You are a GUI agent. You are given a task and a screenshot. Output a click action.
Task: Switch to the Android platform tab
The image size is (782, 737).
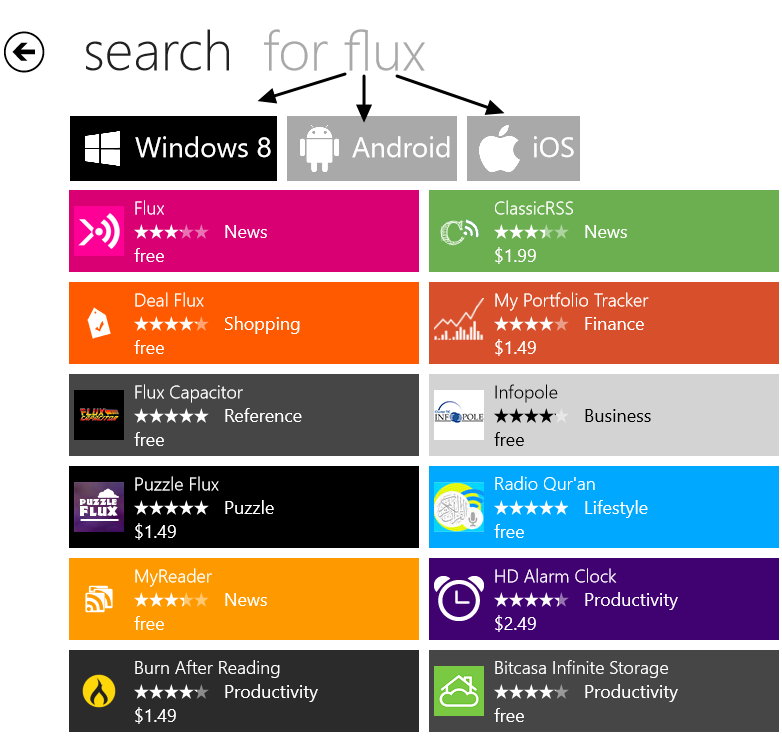click(x=372, y=149)
